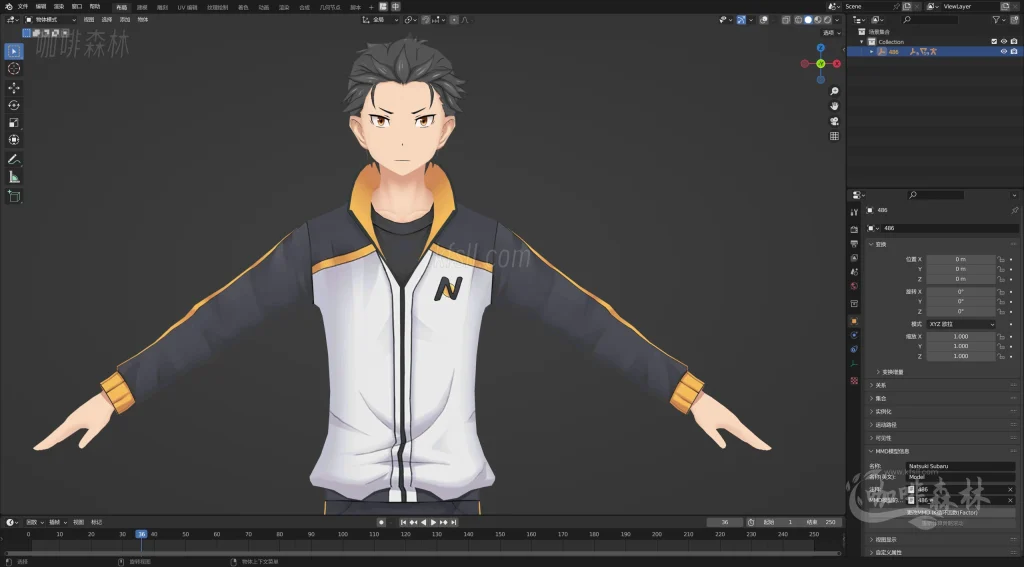Open the XYZ Euler rotation mode dropdown
The image size is (1024, 567).
[x=961, y=324]
